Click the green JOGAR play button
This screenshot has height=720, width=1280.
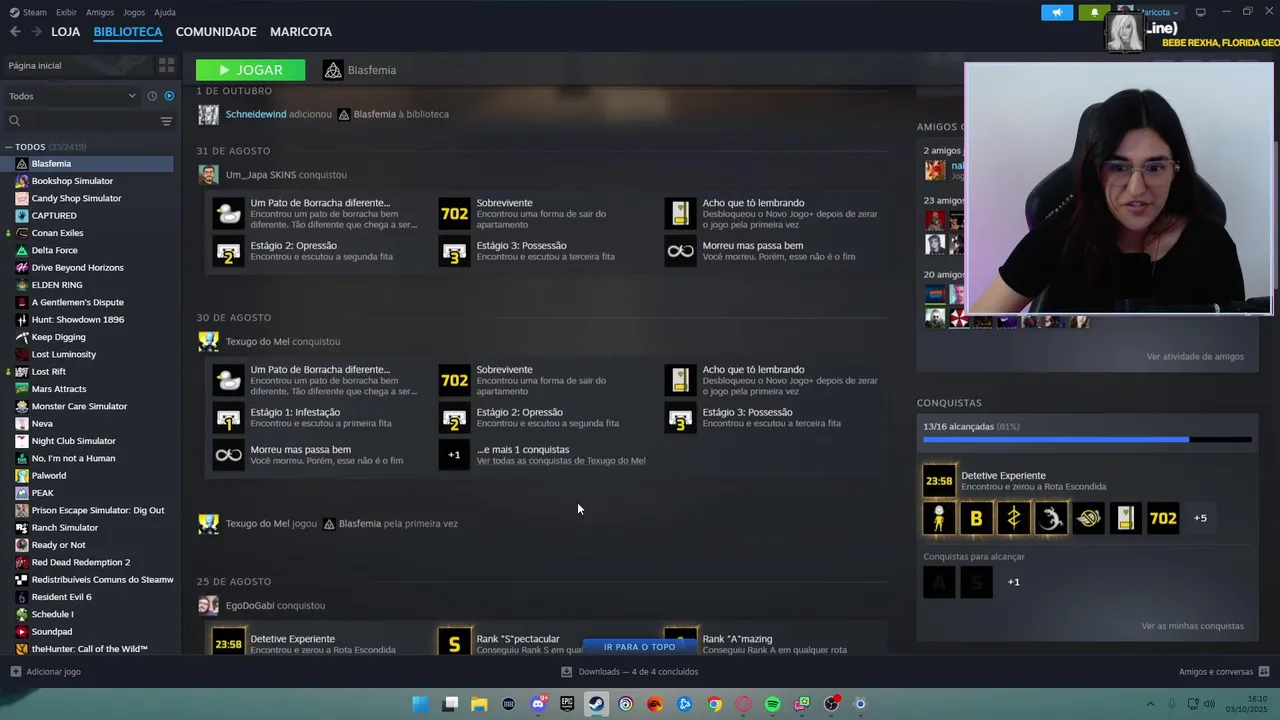[x=250, y=70]
